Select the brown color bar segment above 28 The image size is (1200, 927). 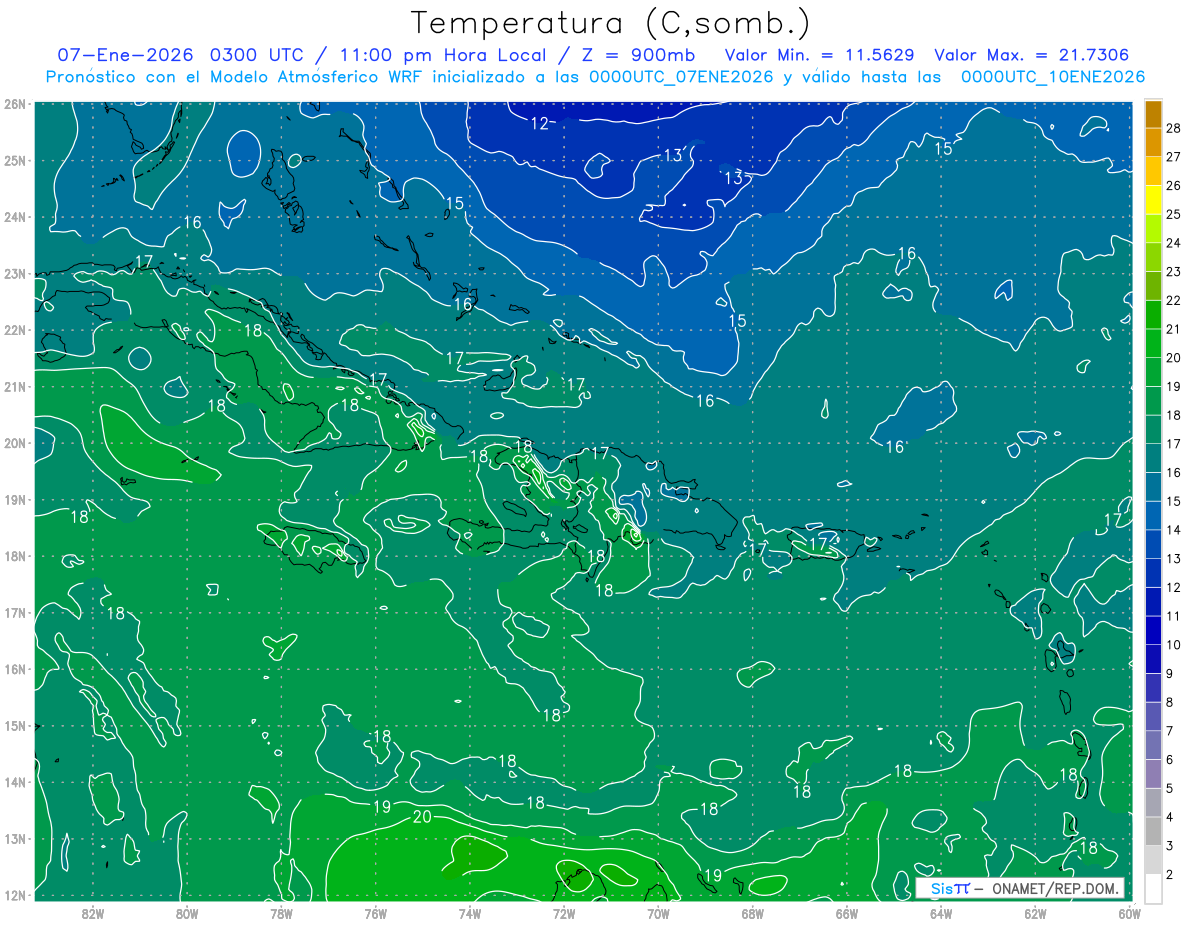click(1153, 114)
